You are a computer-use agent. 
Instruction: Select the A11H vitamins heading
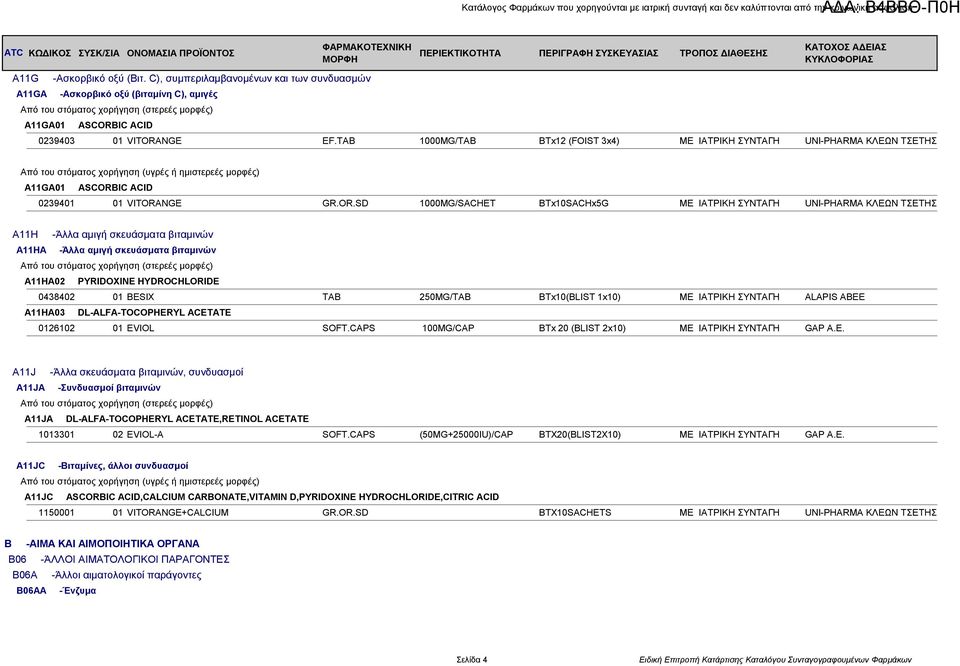113,234
